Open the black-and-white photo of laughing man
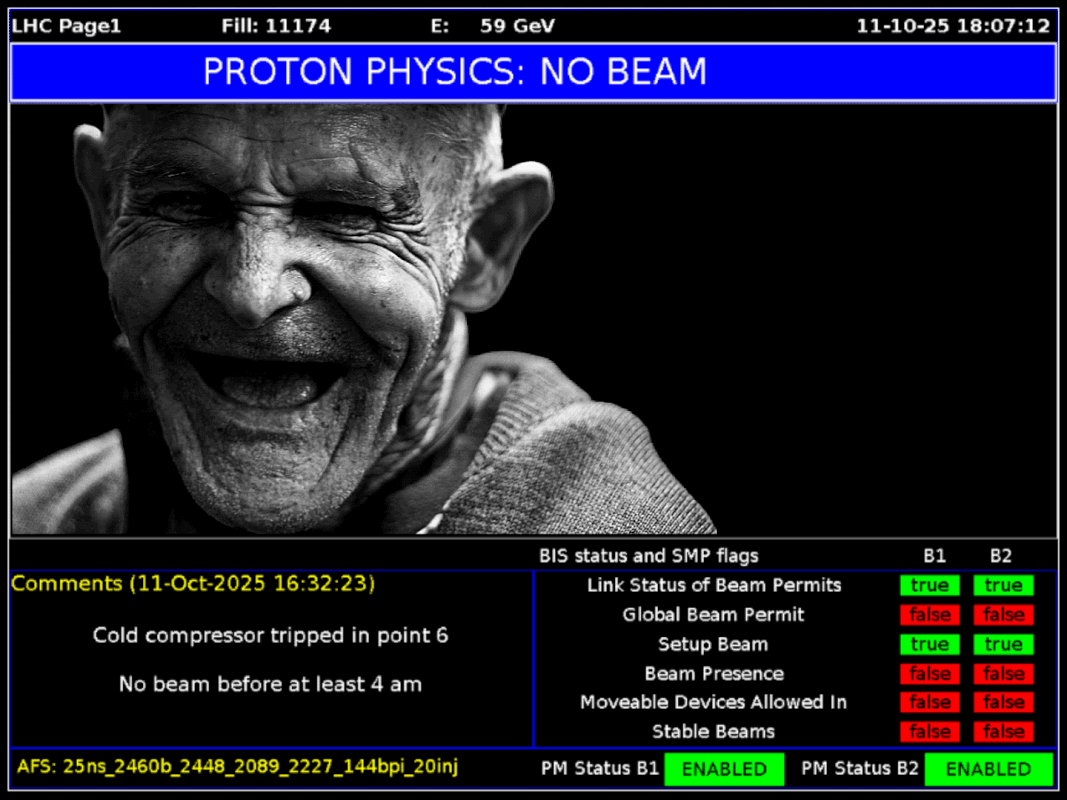 (x=364, y=319)
